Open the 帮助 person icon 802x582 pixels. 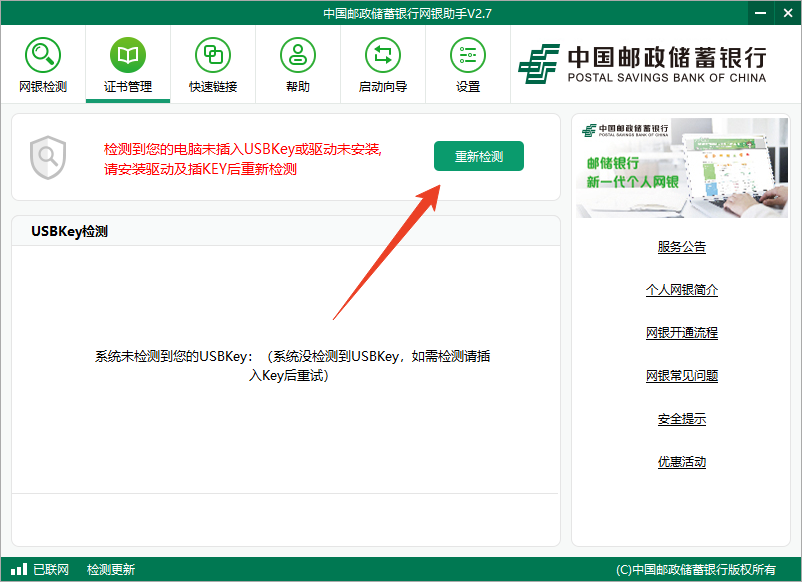(x=298, y=55)
